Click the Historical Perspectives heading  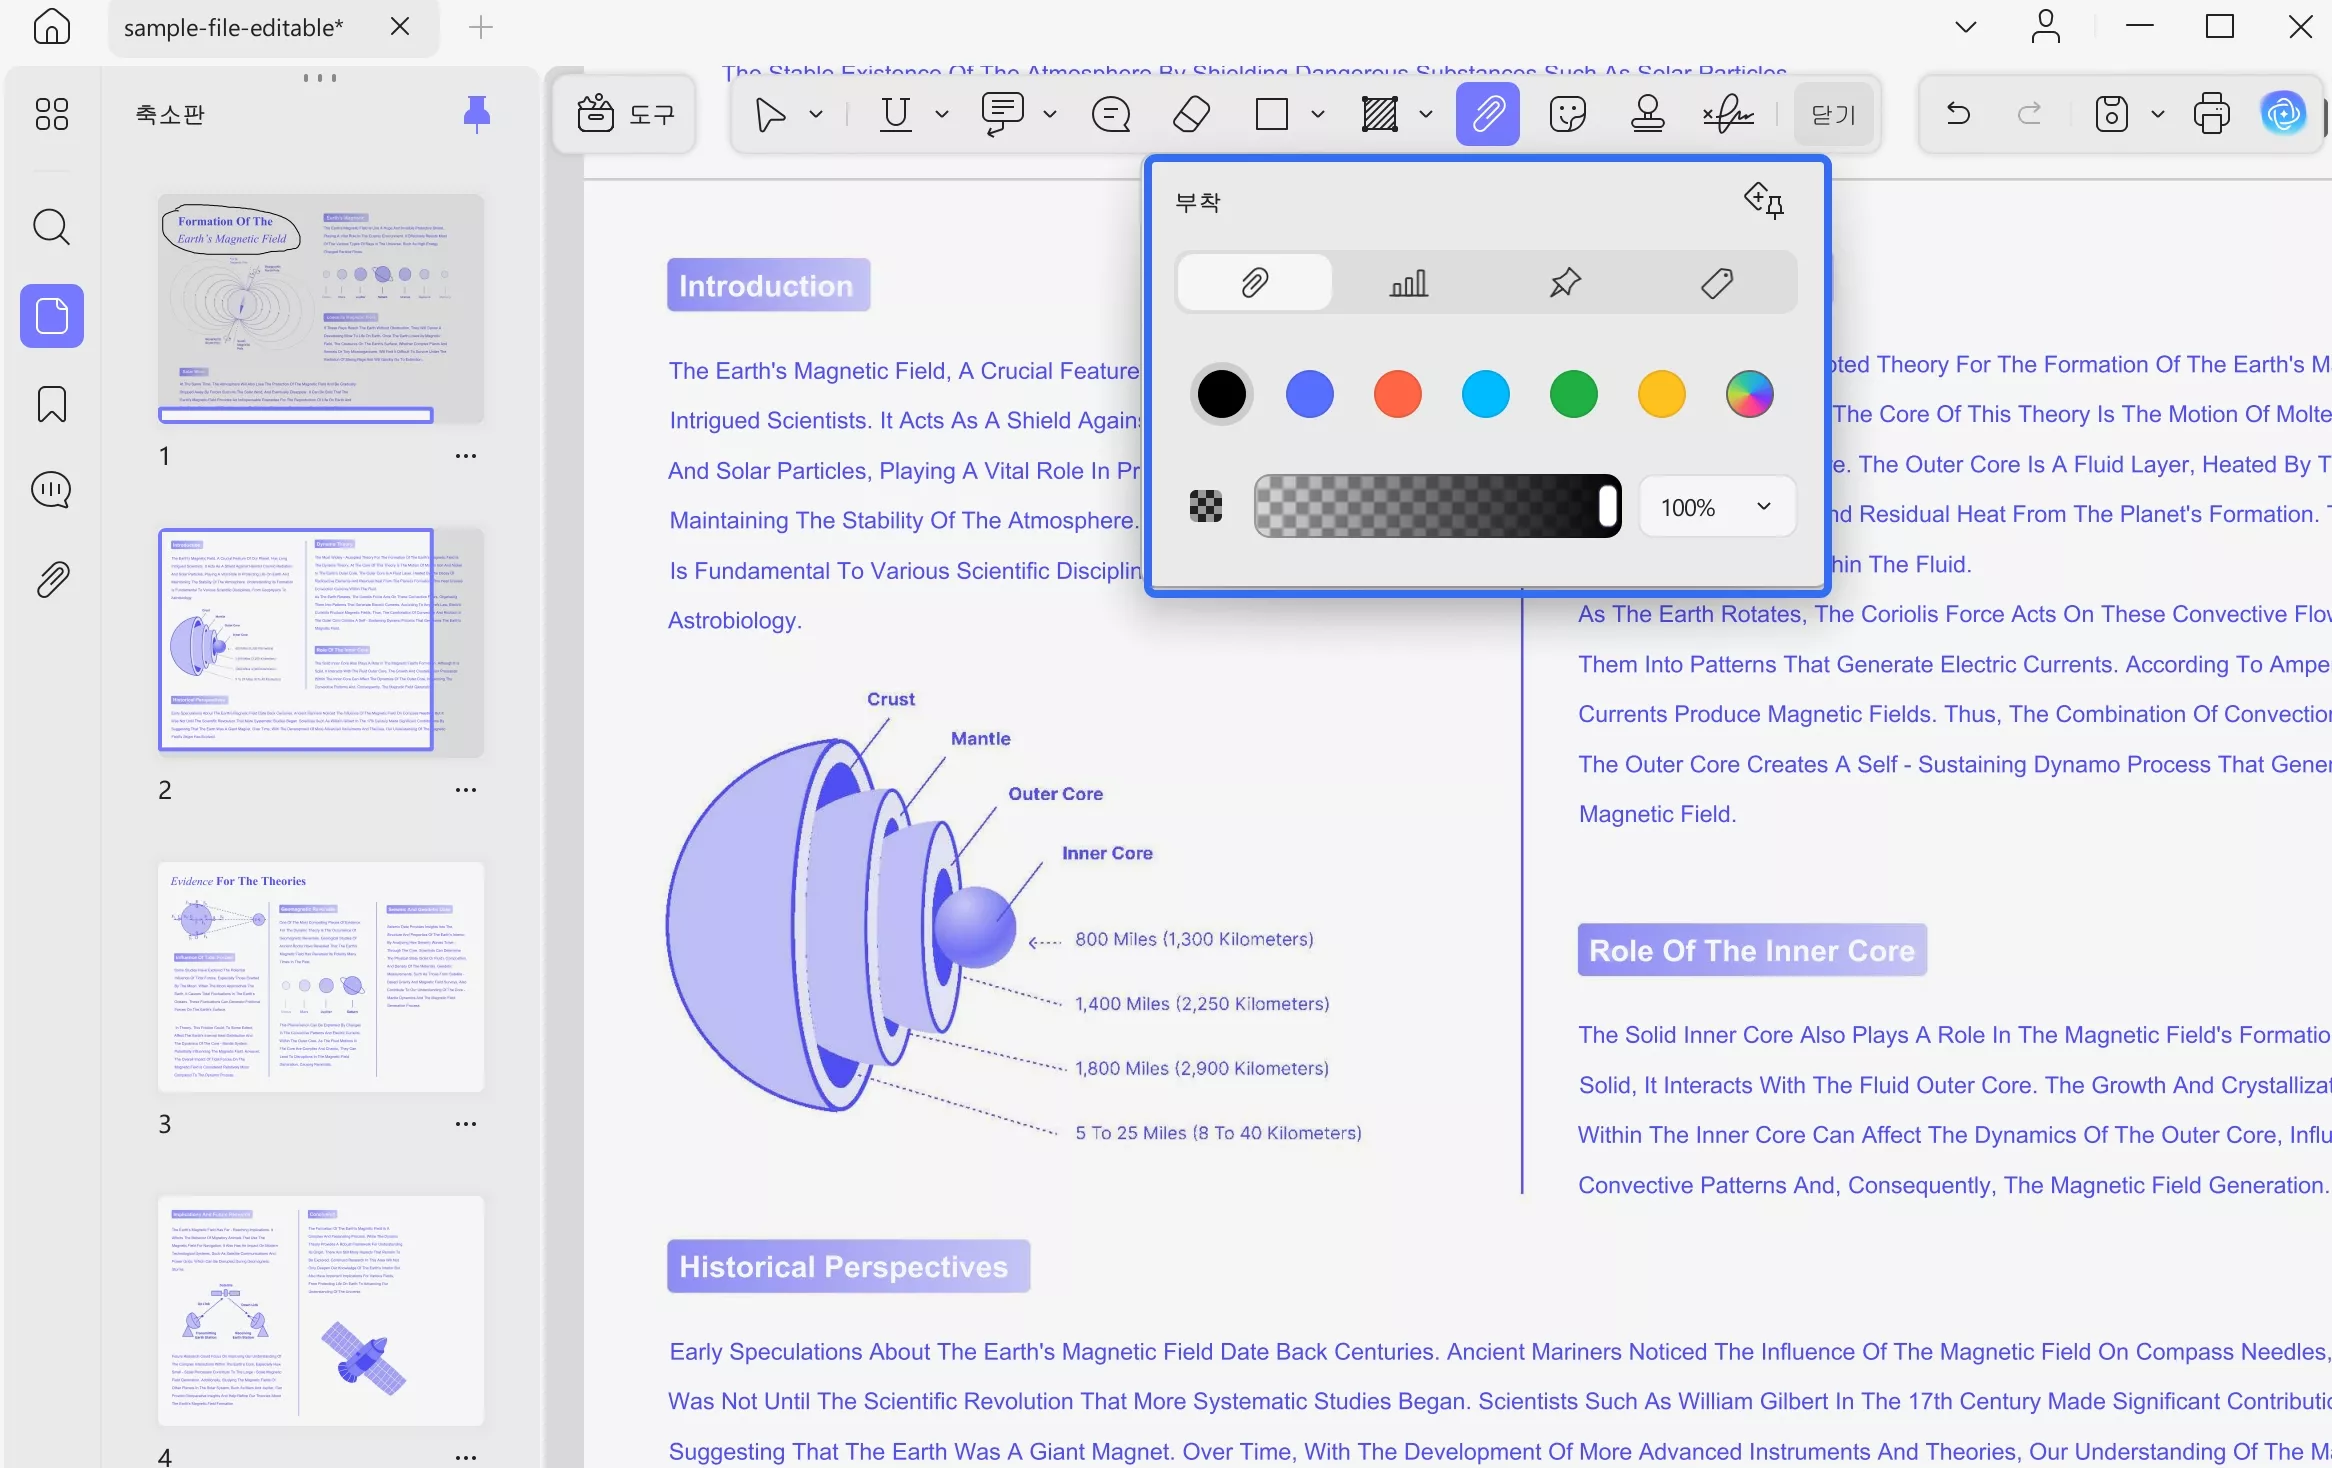(x=848, y=1267)
